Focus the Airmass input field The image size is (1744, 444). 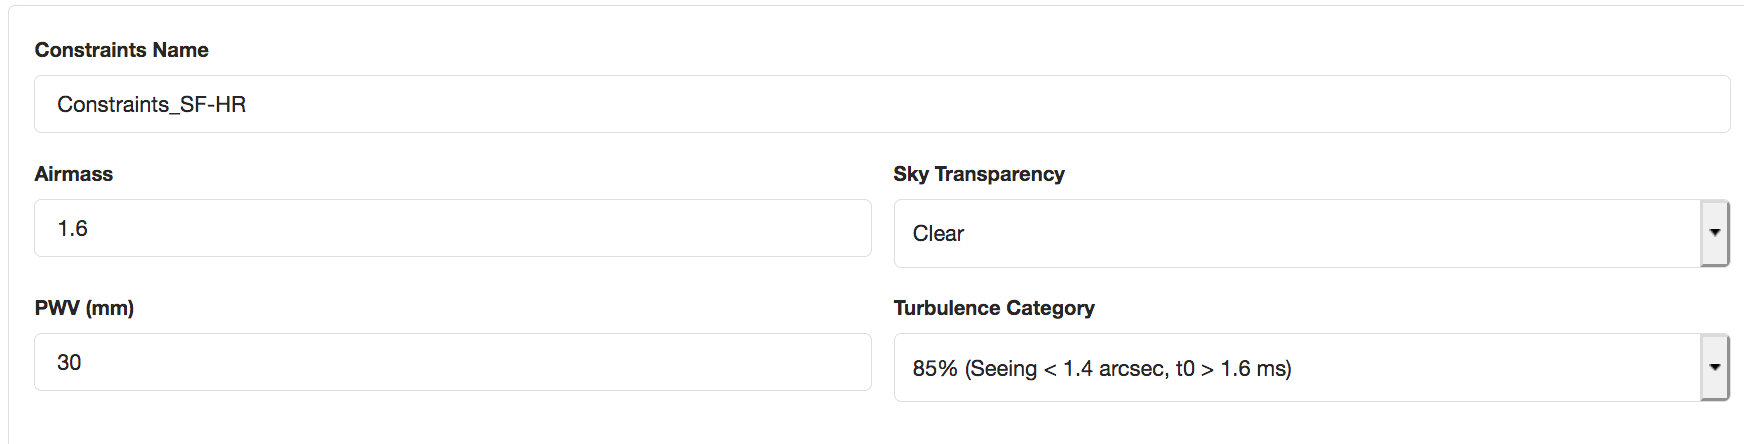452,228
